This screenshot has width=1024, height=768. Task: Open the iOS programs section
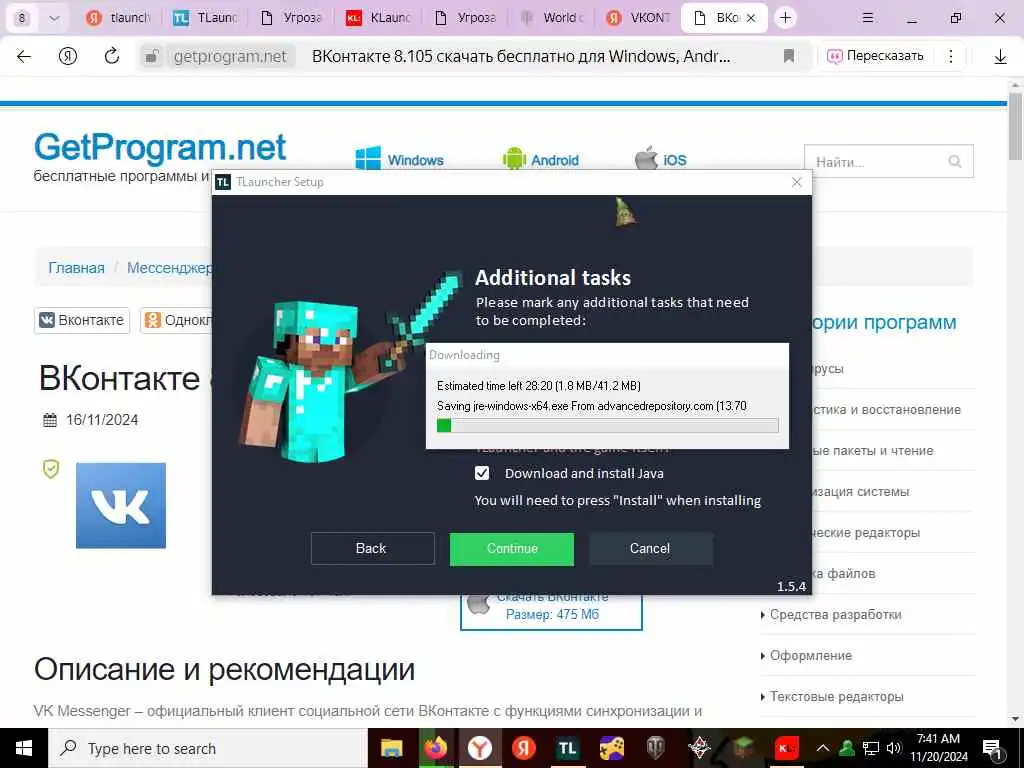661,159
